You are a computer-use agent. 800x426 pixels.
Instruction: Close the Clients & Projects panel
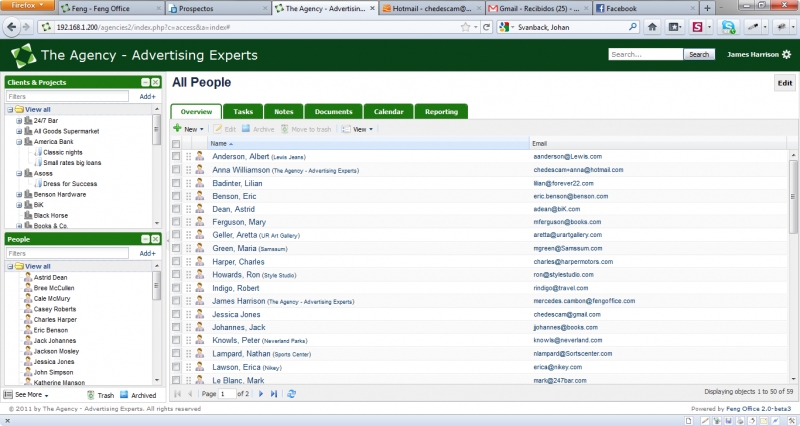click(x=156, y=82)
